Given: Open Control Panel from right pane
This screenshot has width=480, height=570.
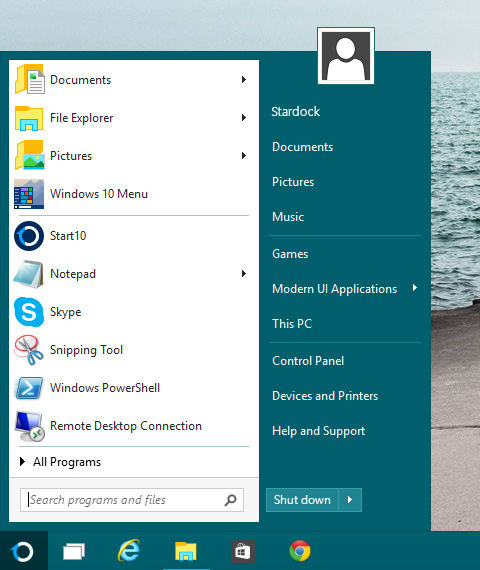Looking at the screenshot, I should coord(308,361).
